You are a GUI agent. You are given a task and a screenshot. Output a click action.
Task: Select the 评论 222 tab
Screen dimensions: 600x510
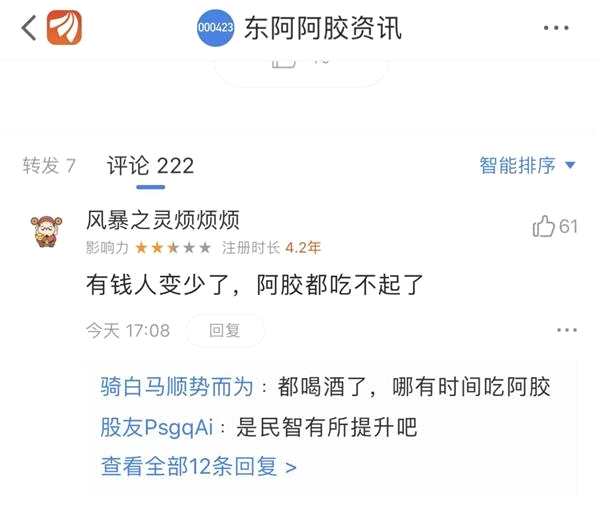150,166
